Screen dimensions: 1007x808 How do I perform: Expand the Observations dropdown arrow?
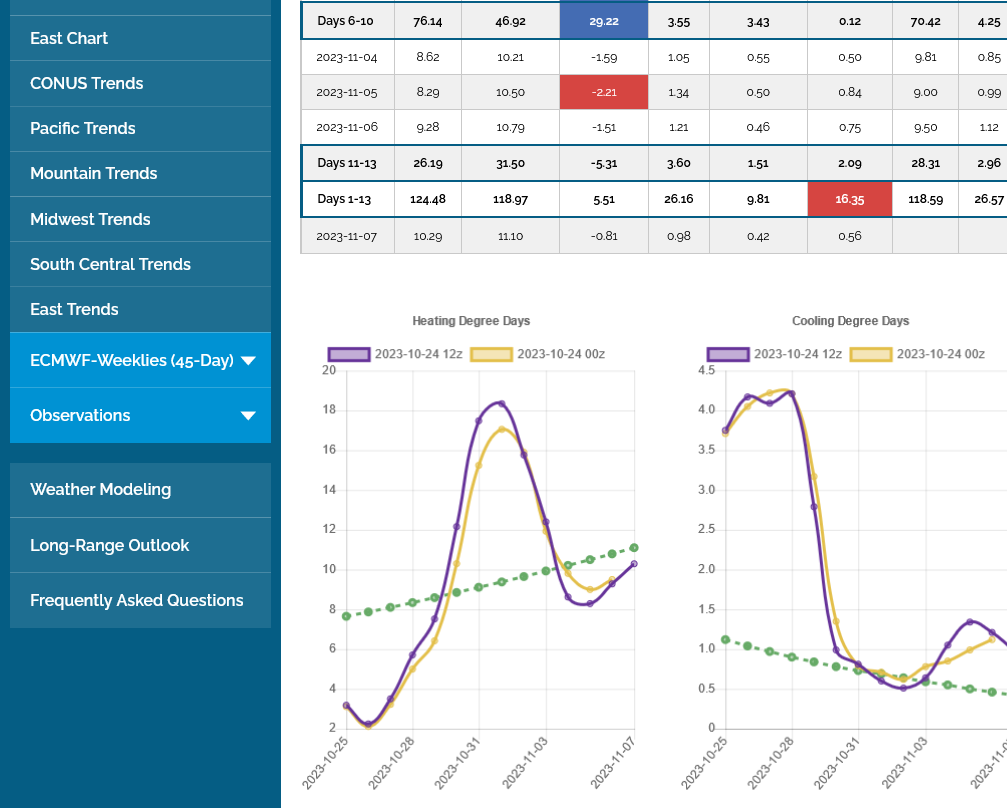coord(248,416)
